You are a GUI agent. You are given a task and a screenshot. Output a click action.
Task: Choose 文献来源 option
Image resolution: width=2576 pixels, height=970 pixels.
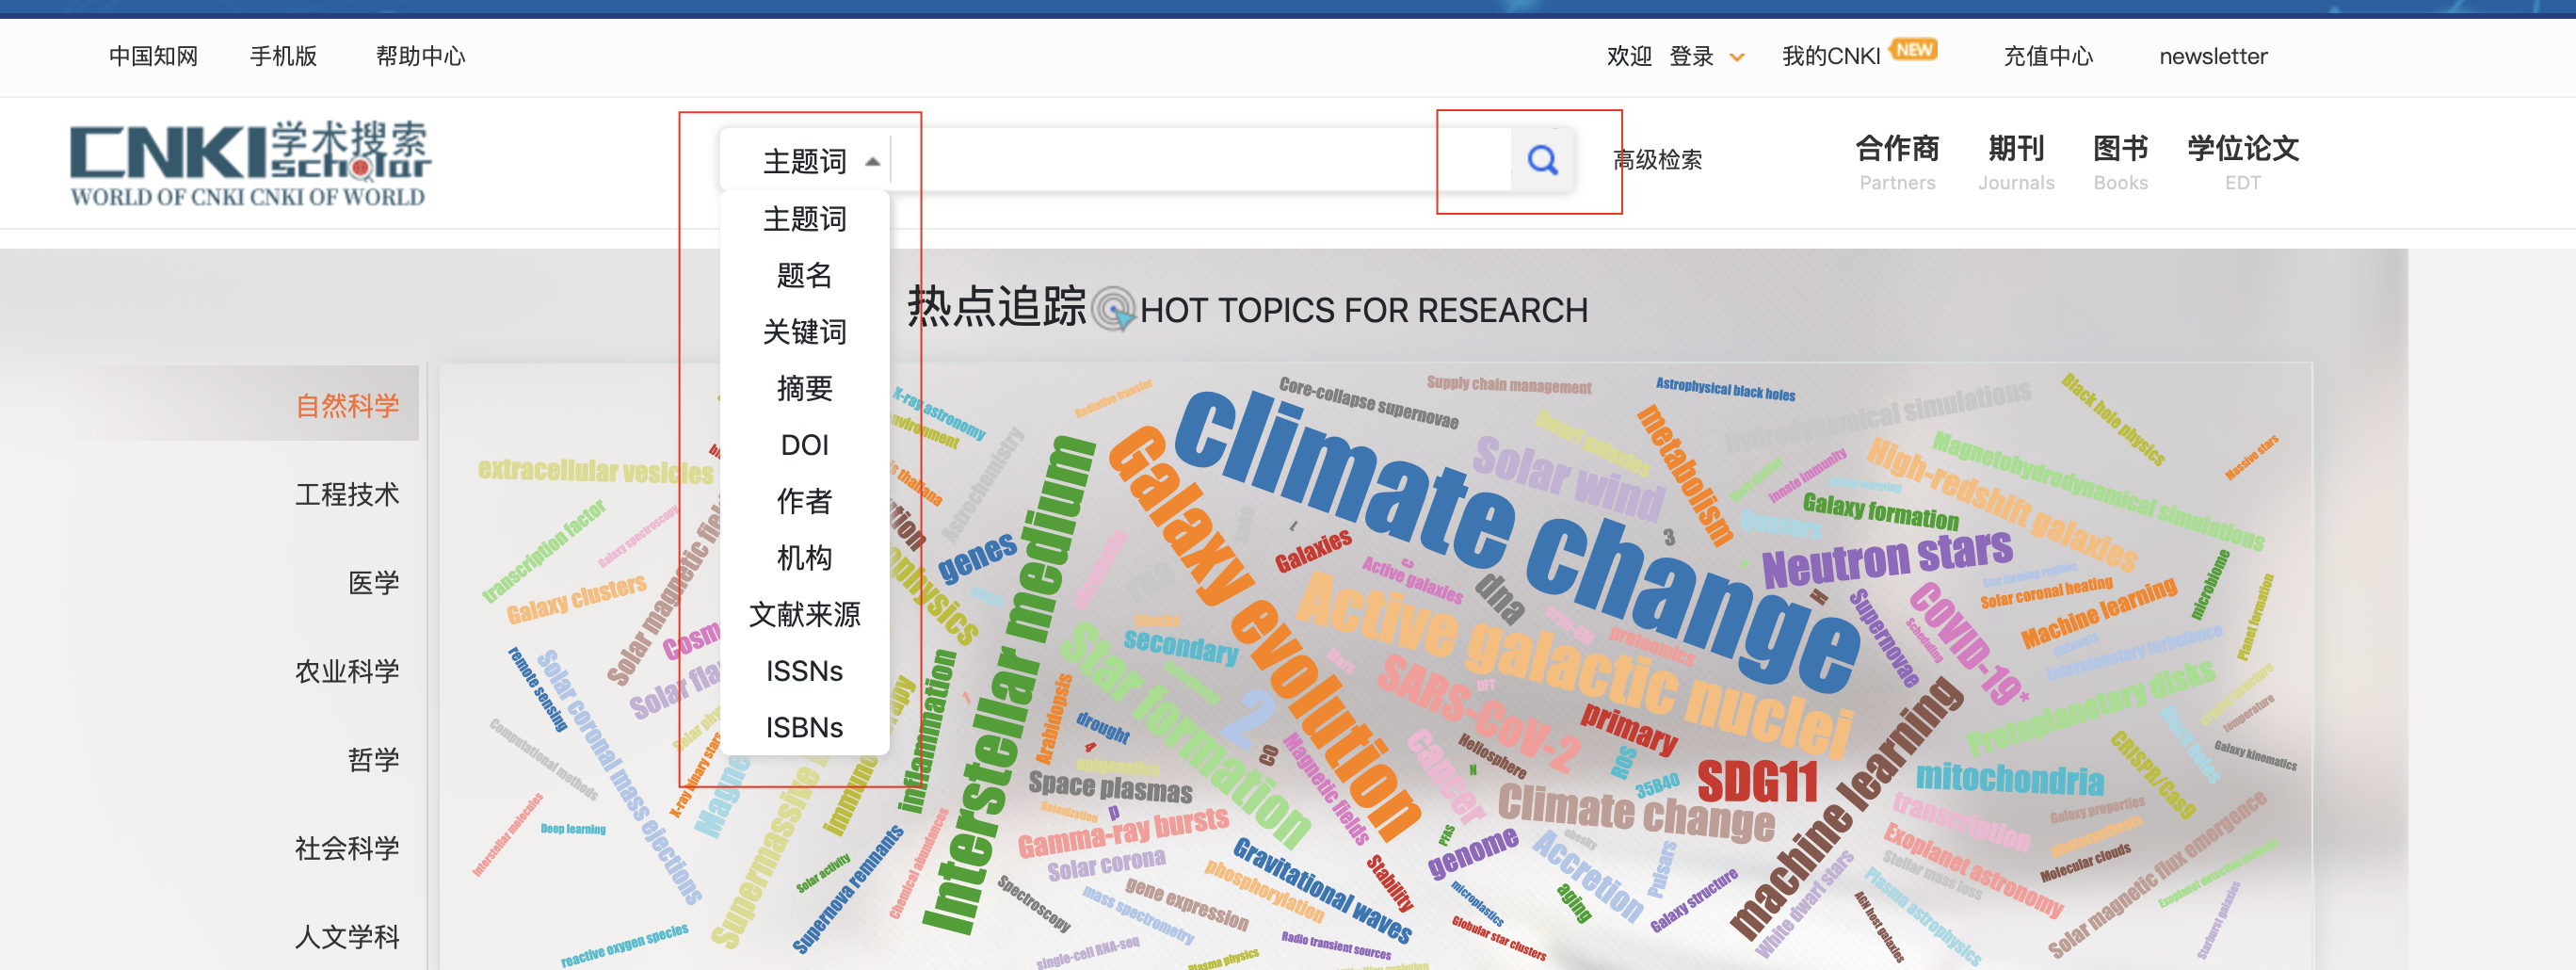pyautogui.click(x=804, y=614)
